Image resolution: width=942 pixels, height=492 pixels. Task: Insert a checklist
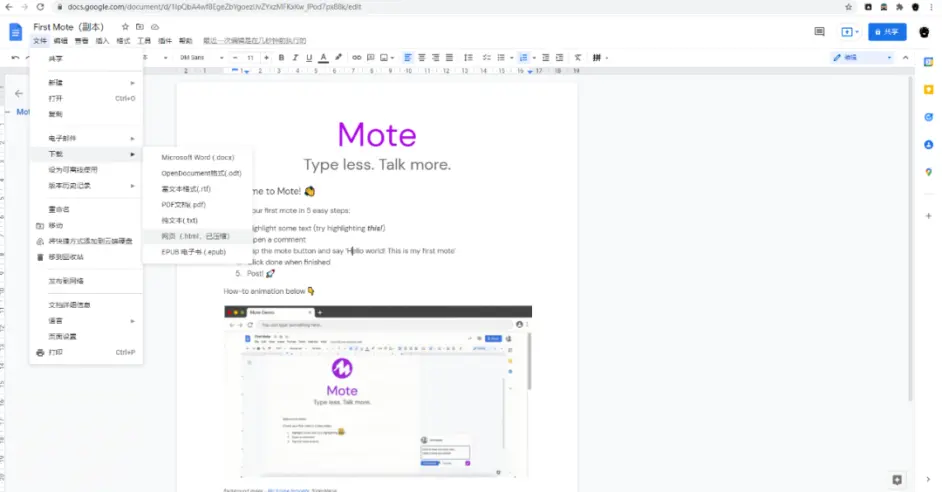pos(487,58)
